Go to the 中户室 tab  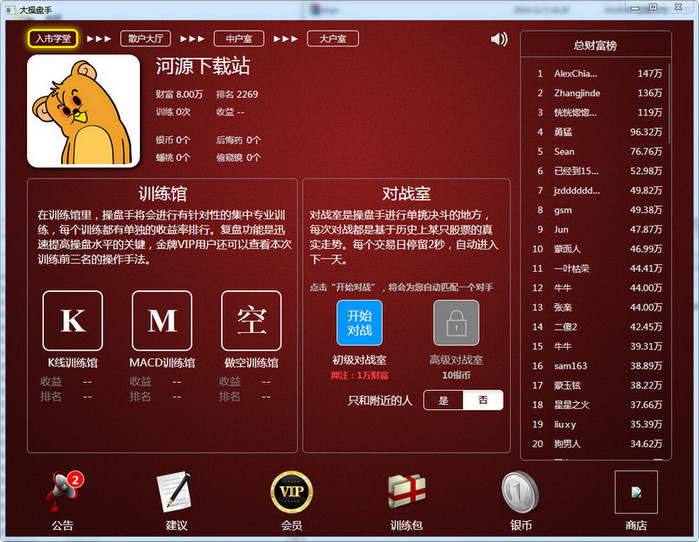pos(239,39)
